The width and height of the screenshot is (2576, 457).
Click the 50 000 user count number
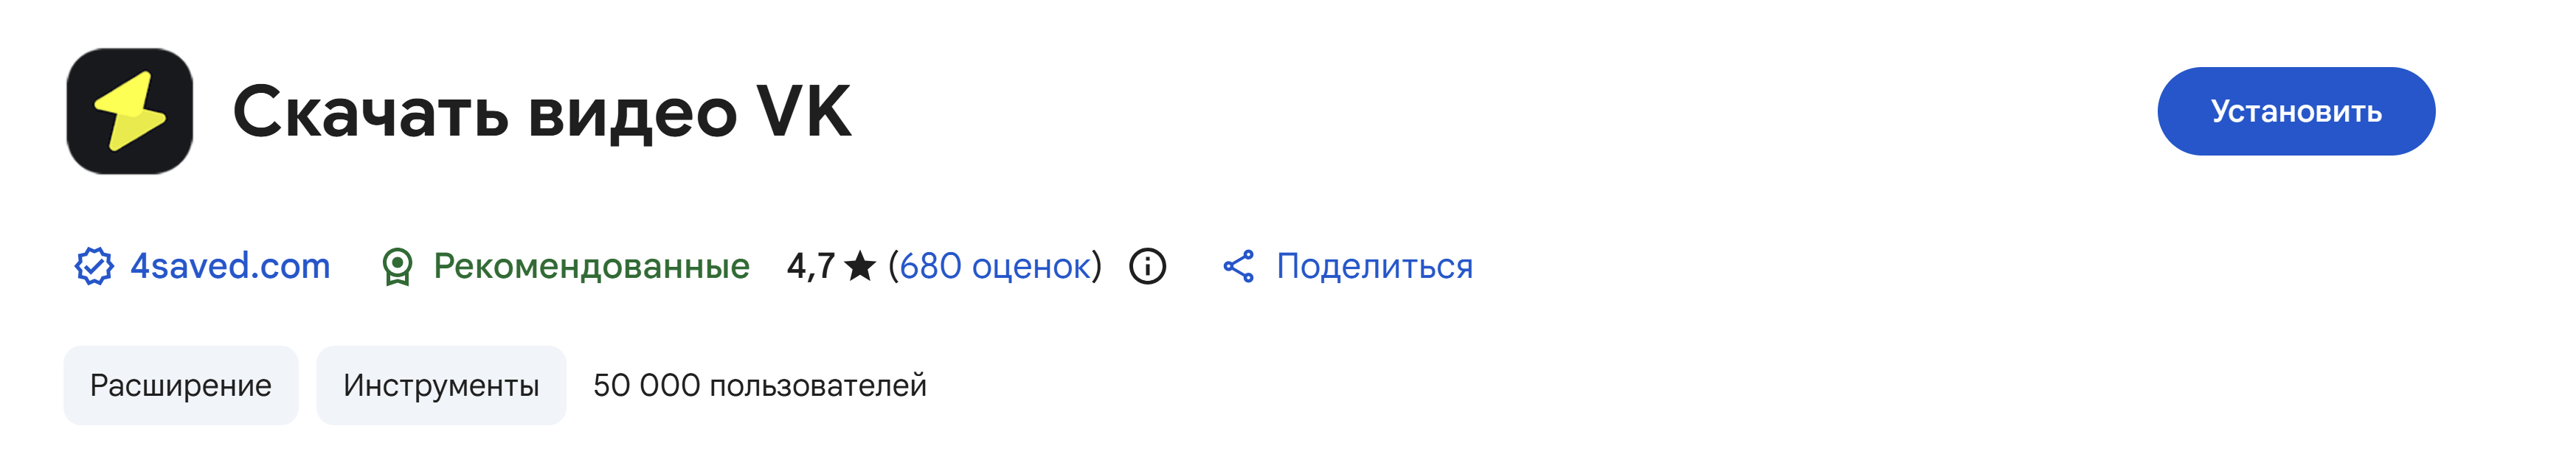click(646, 385)
